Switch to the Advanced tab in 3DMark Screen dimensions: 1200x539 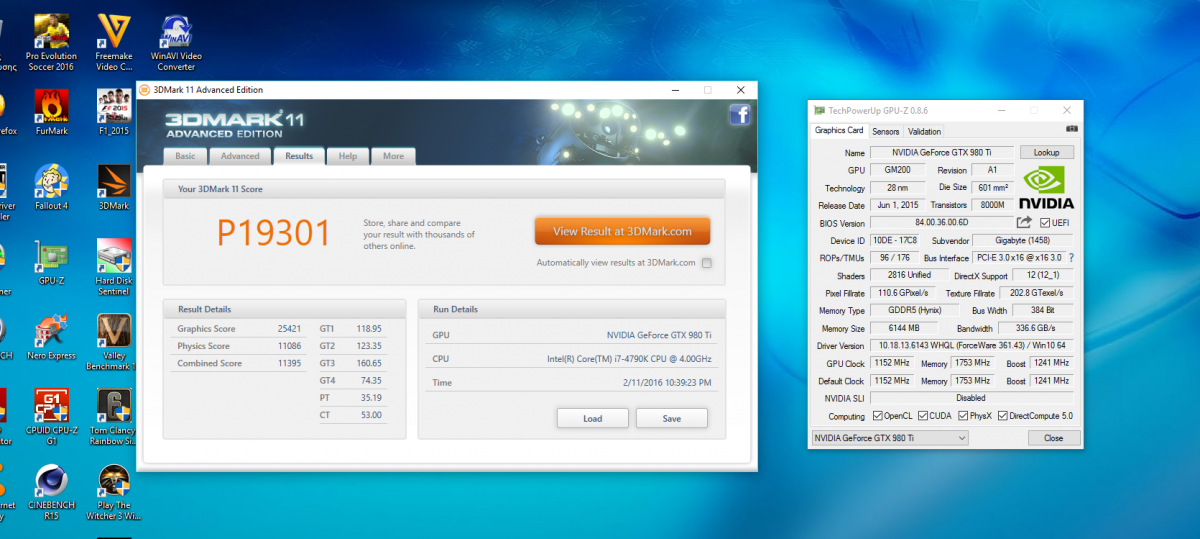(x=240, y=156)
